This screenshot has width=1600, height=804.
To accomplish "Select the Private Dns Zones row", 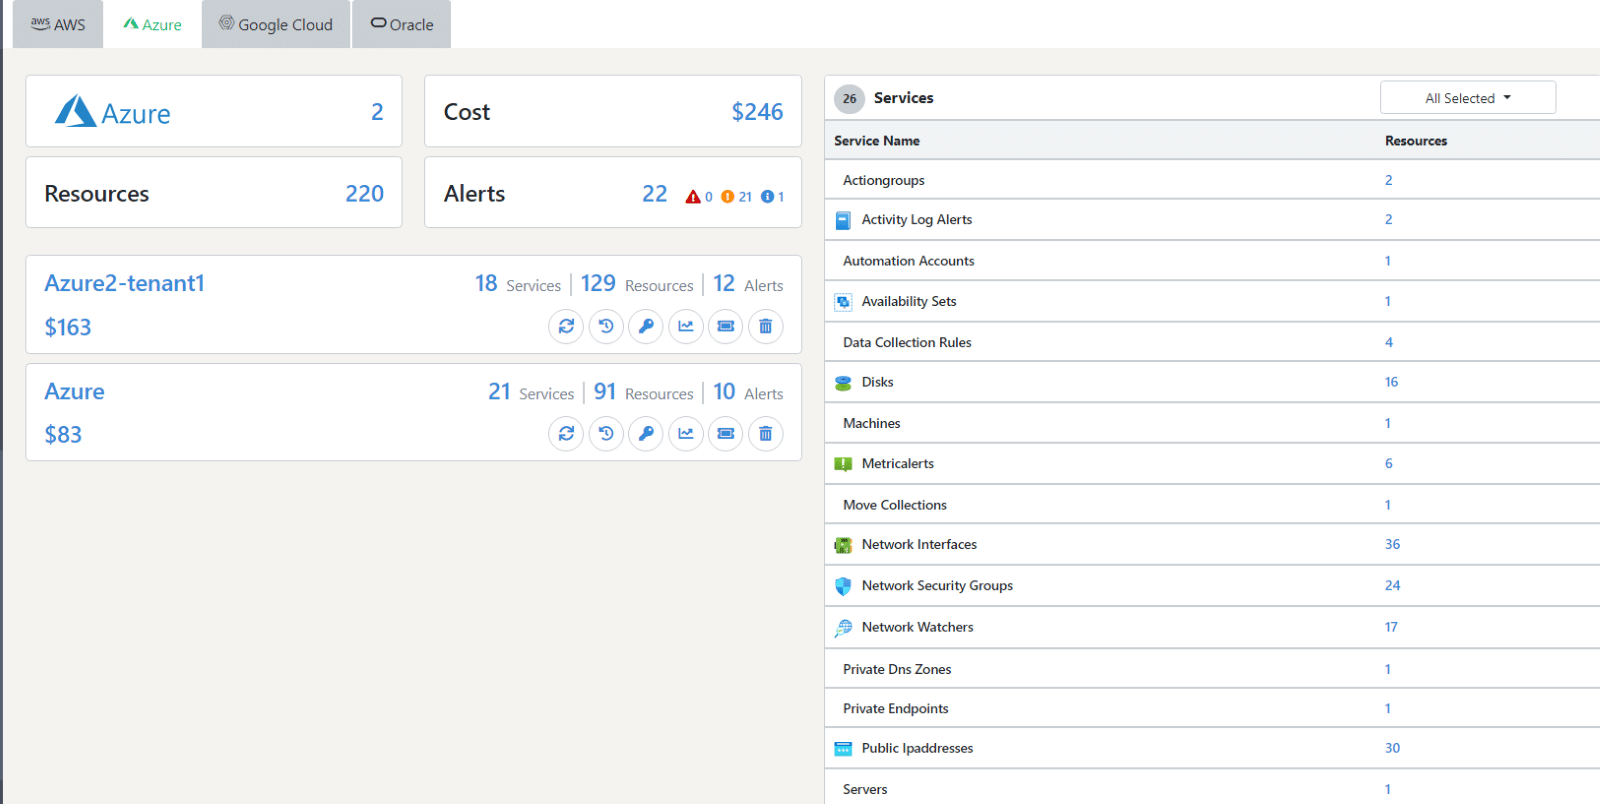I will pos(1212,669).
